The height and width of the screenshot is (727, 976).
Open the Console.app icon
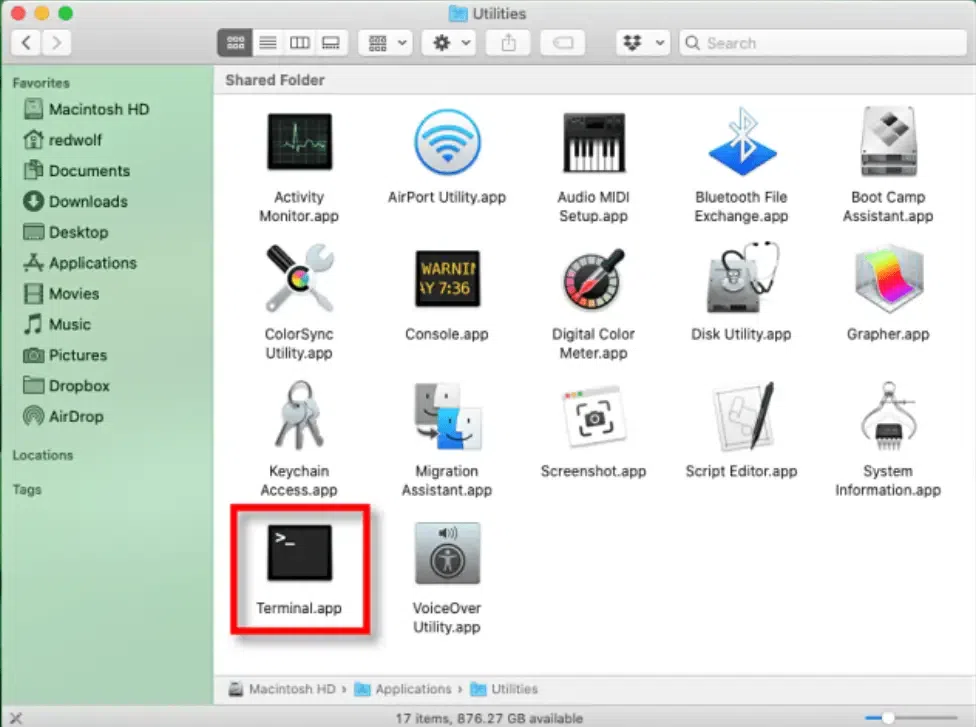click(447, 278)
